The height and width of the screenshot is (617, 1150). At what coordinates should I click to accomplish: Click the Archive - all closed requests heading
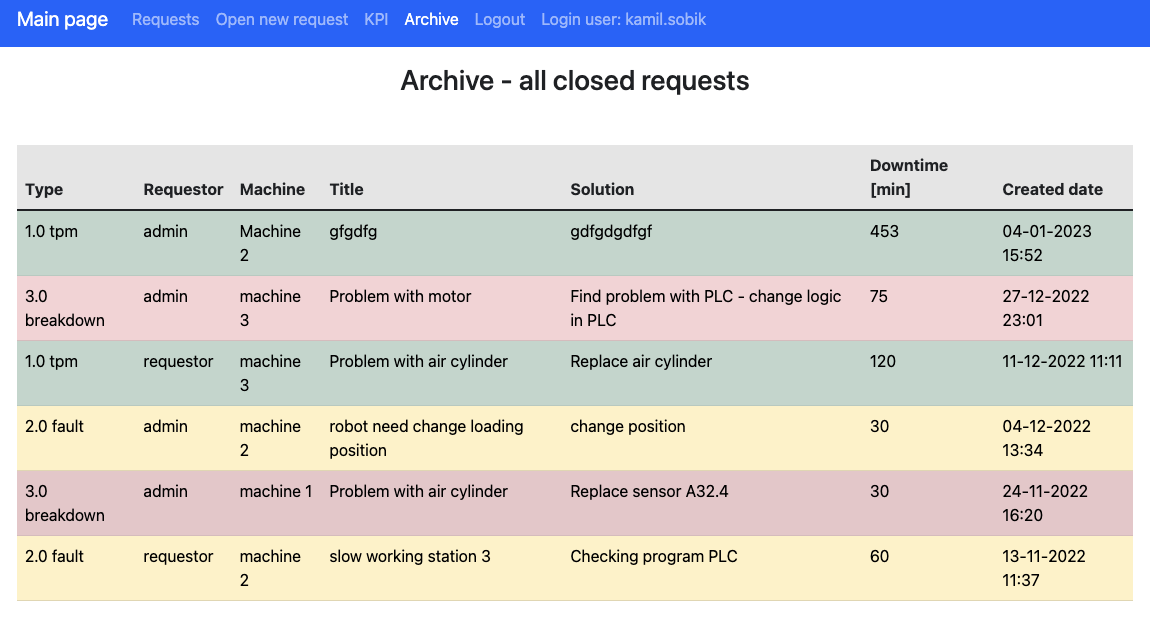pyautogui.click(x=575, y=80)
